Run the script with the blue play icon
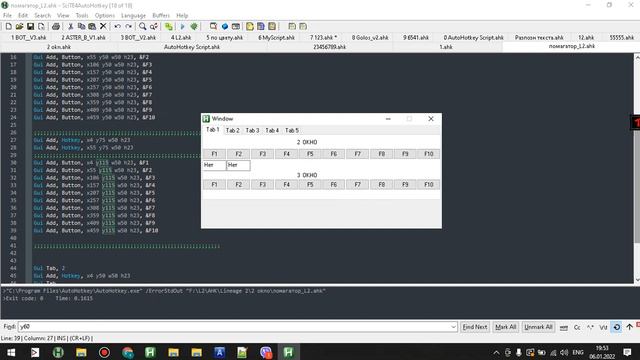640x360 pixels. pyautogui.click(x=182, y=27)
